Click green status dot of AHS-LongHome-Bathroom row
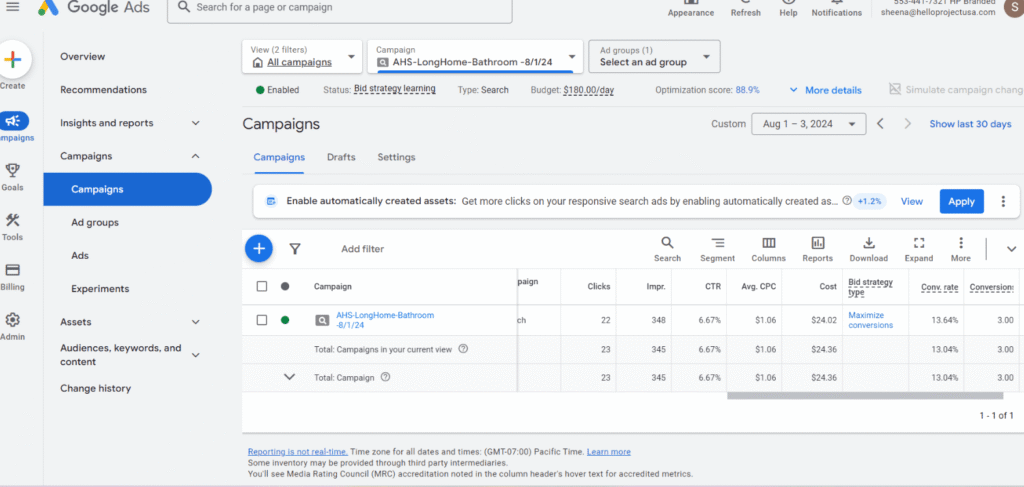1024x487 pixels. (x=285, y=320)
